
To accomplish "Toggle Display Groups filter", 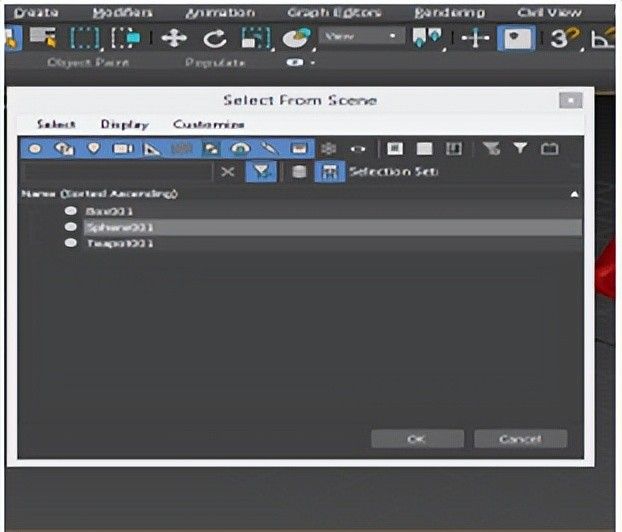I will 211,149.
